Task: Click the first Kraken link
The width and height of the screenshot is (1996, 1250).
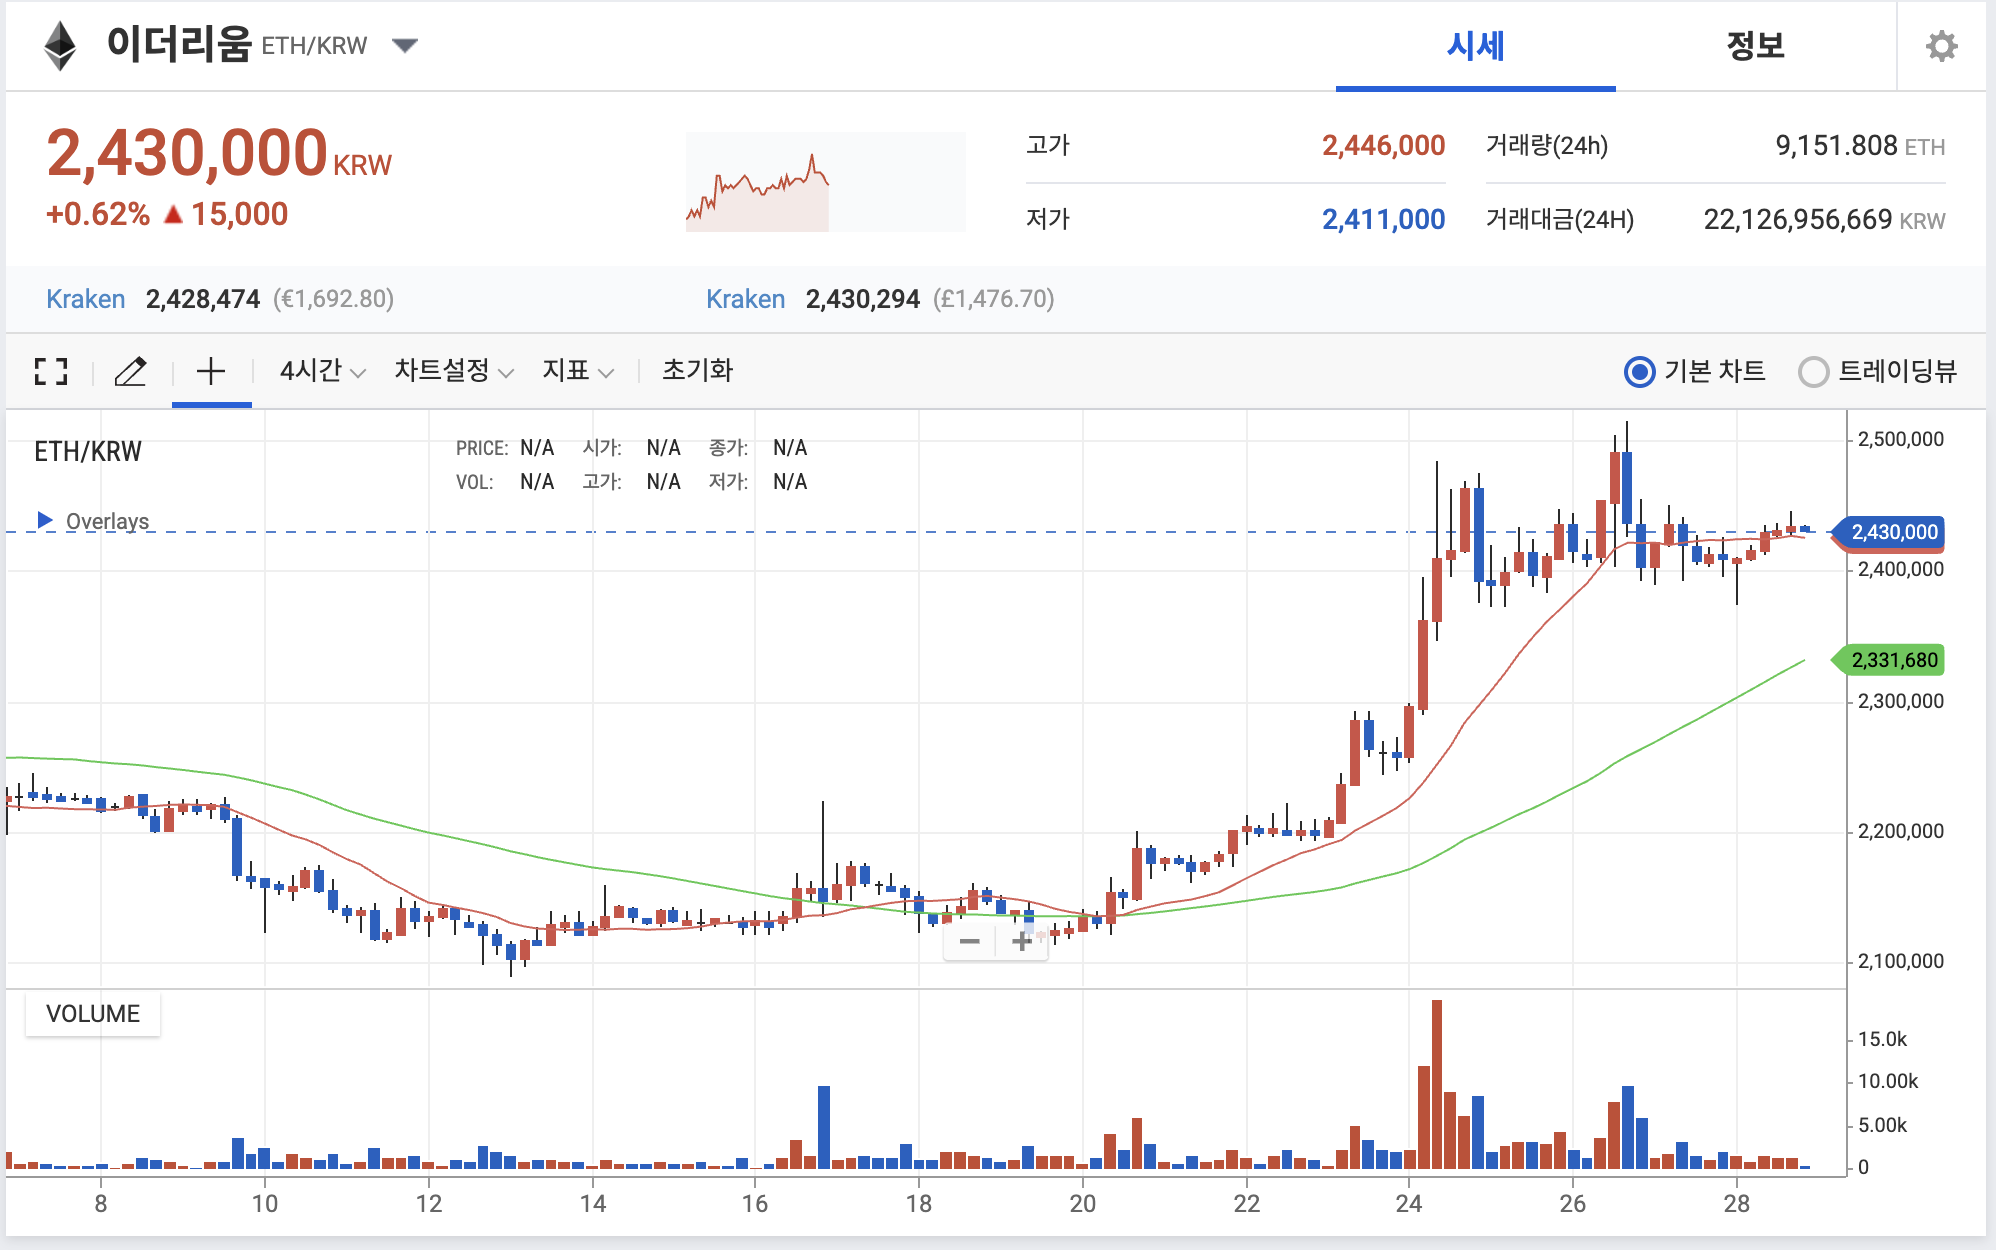Action: 86,299
